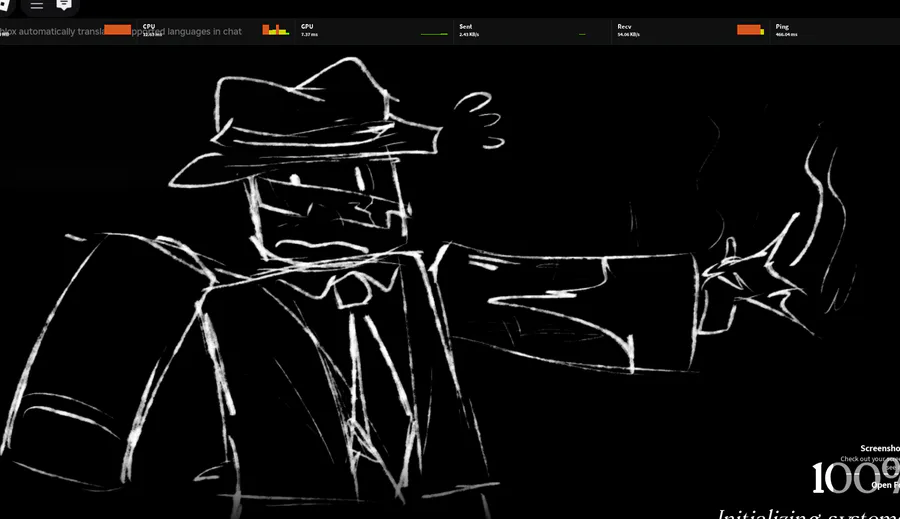
Task: Click the Initializing system status text
Action: pyautogui.click(x=808, y=513)
